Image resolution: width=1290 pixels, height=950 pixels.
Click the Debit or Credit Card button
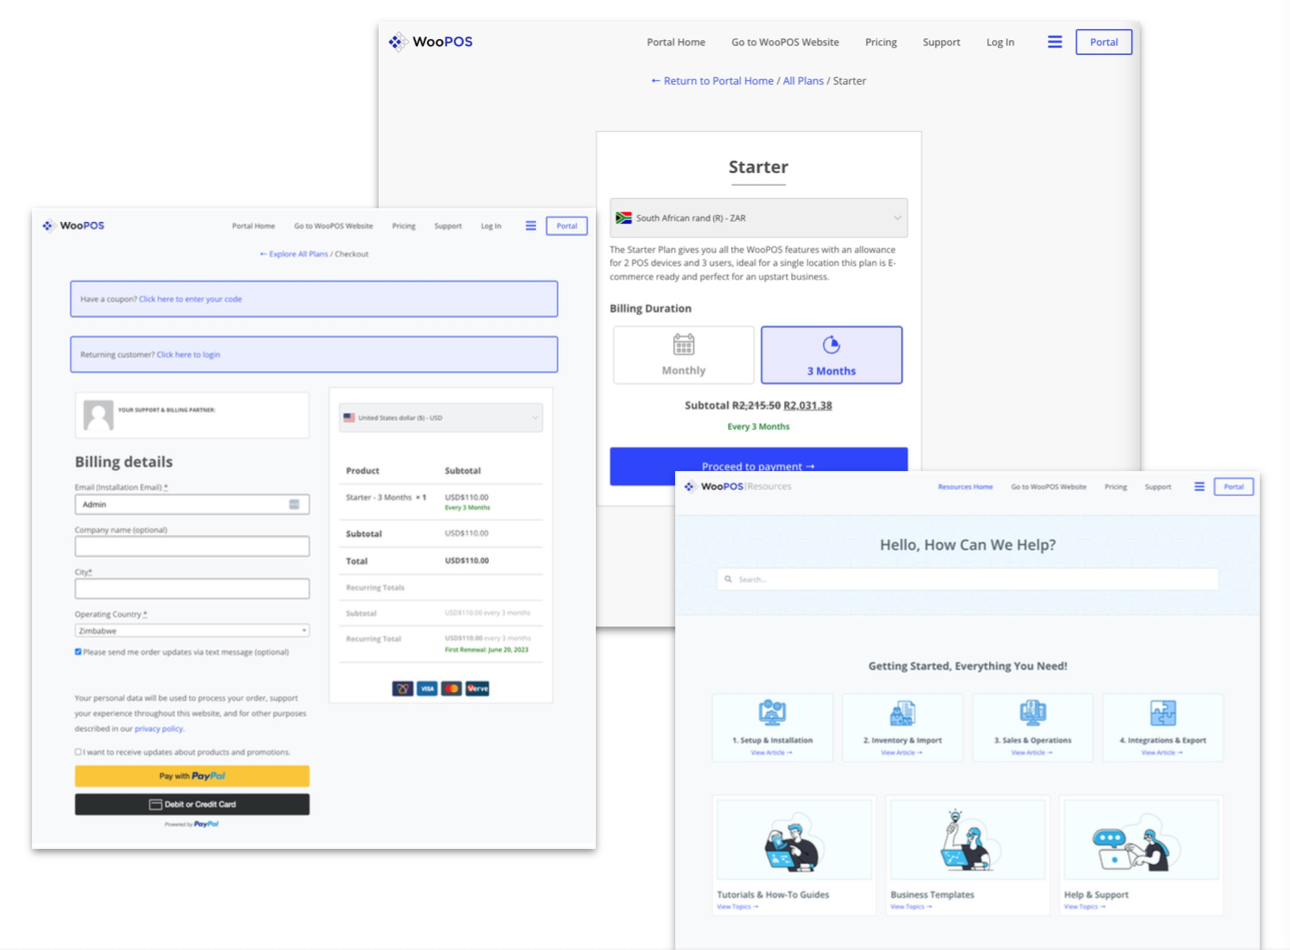click(192, 804)
